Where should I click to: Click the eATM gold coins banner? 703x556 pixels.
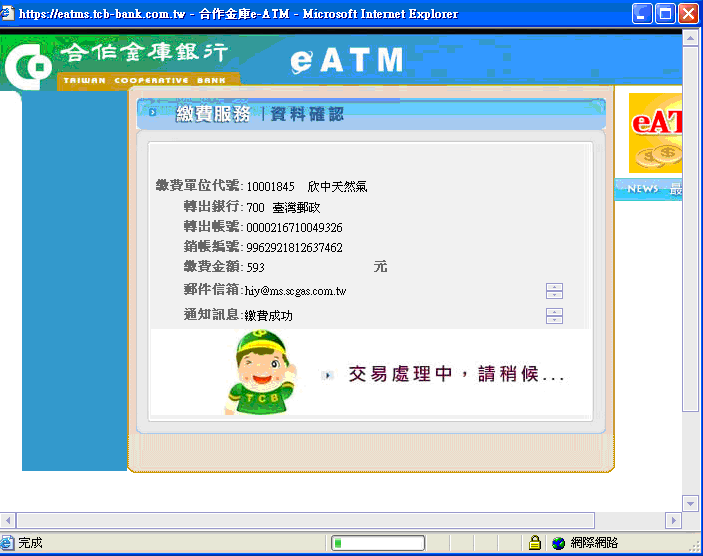point(655,133)
